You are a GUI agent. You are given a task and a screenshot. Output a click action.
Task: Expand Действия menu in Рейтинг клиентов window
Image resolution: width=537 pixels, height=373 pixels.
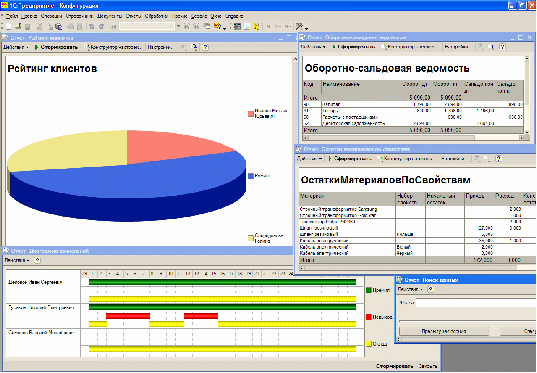[16, 47]
